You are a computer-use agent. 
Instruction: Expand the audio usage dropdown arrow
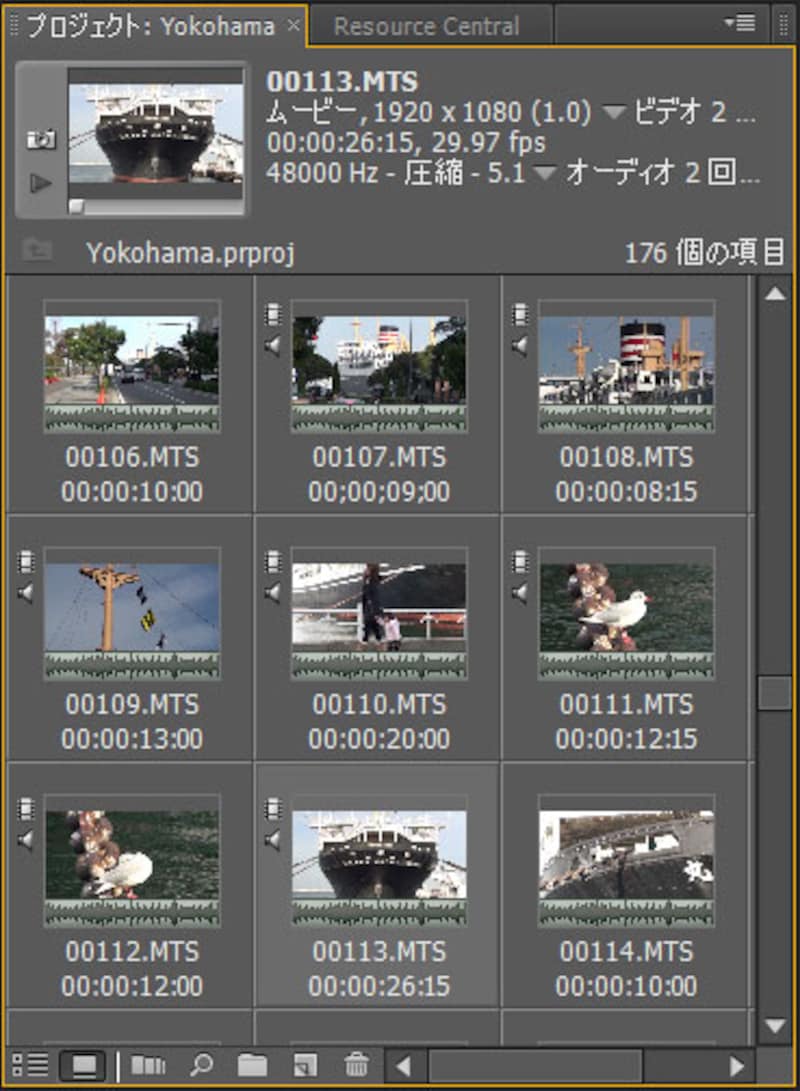click(544, 173)
